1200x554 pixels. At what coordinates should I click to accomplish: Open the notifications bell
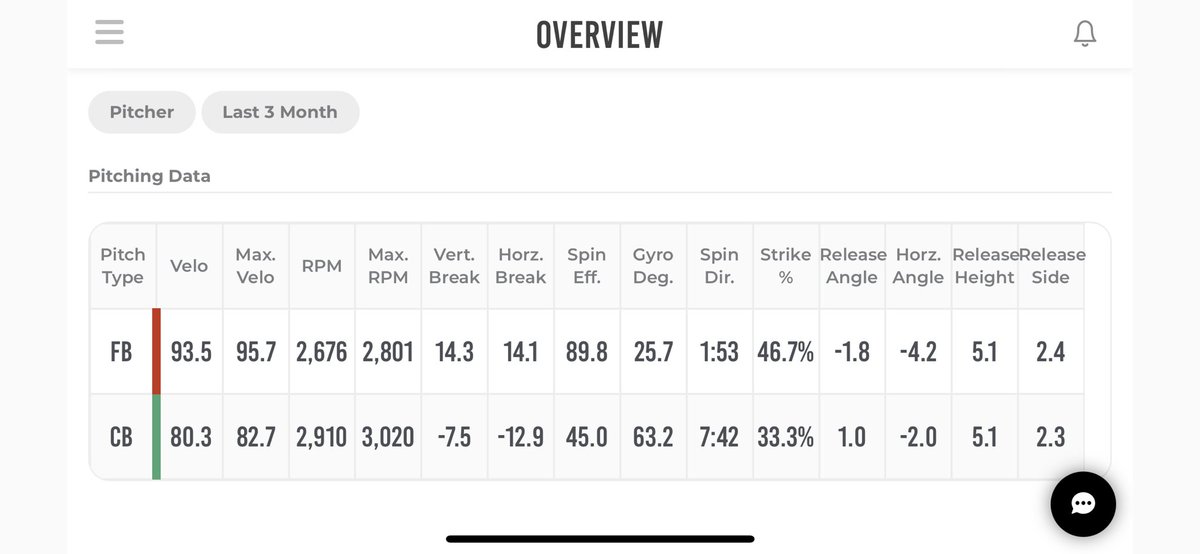[x=1085, y=34]
